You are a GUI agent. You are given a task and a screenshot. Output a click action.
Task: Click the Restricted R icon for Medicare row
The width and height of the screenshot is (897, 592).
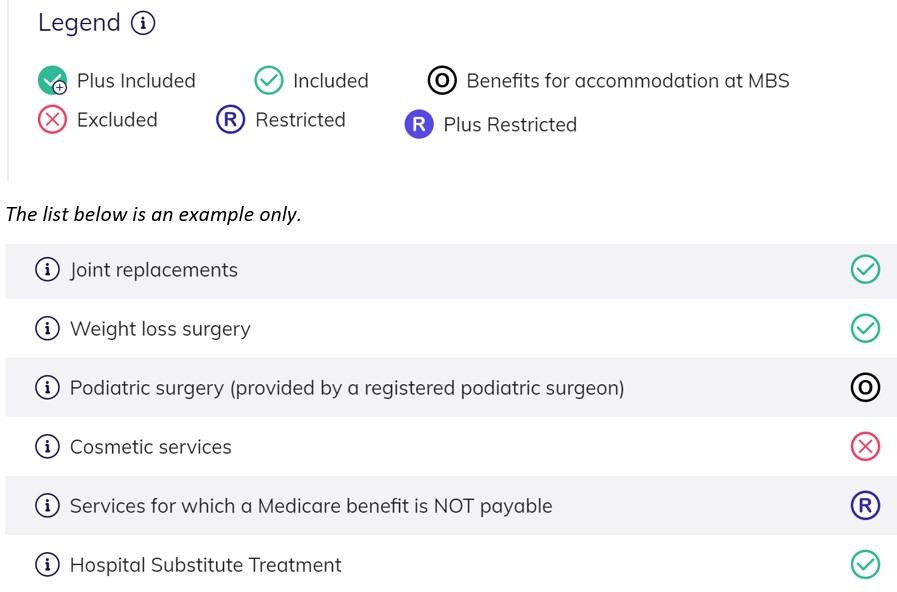pyautogui.click(x=865, y=505)
